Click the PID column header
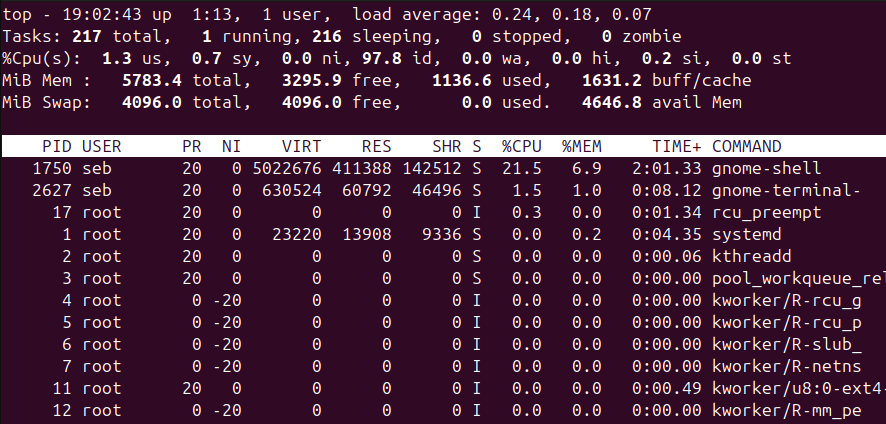 (57, 146)
